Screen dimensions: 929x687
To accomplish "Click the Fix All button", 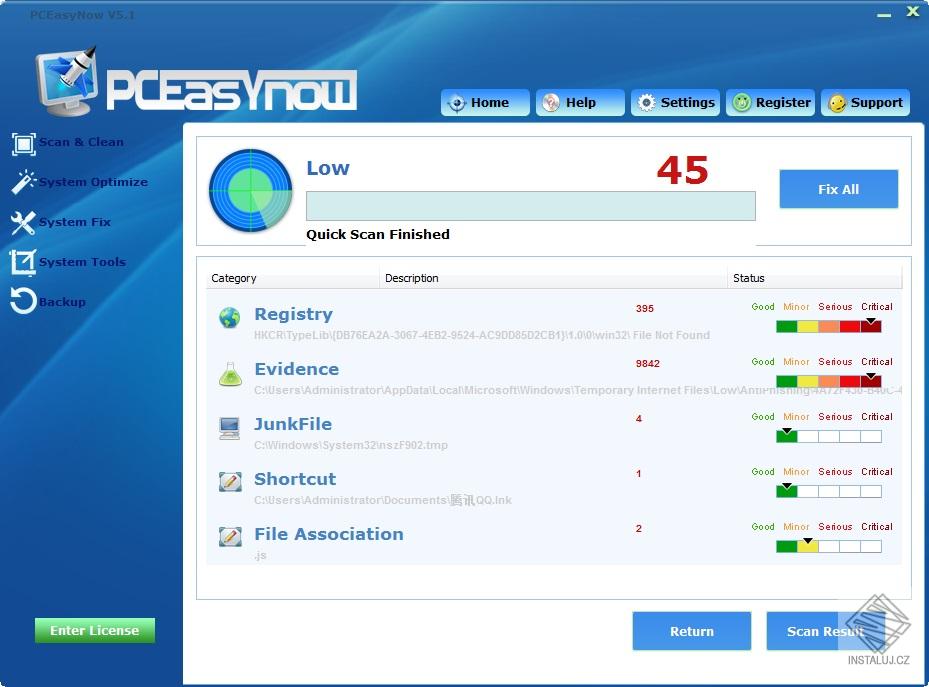I will point(838,189).
